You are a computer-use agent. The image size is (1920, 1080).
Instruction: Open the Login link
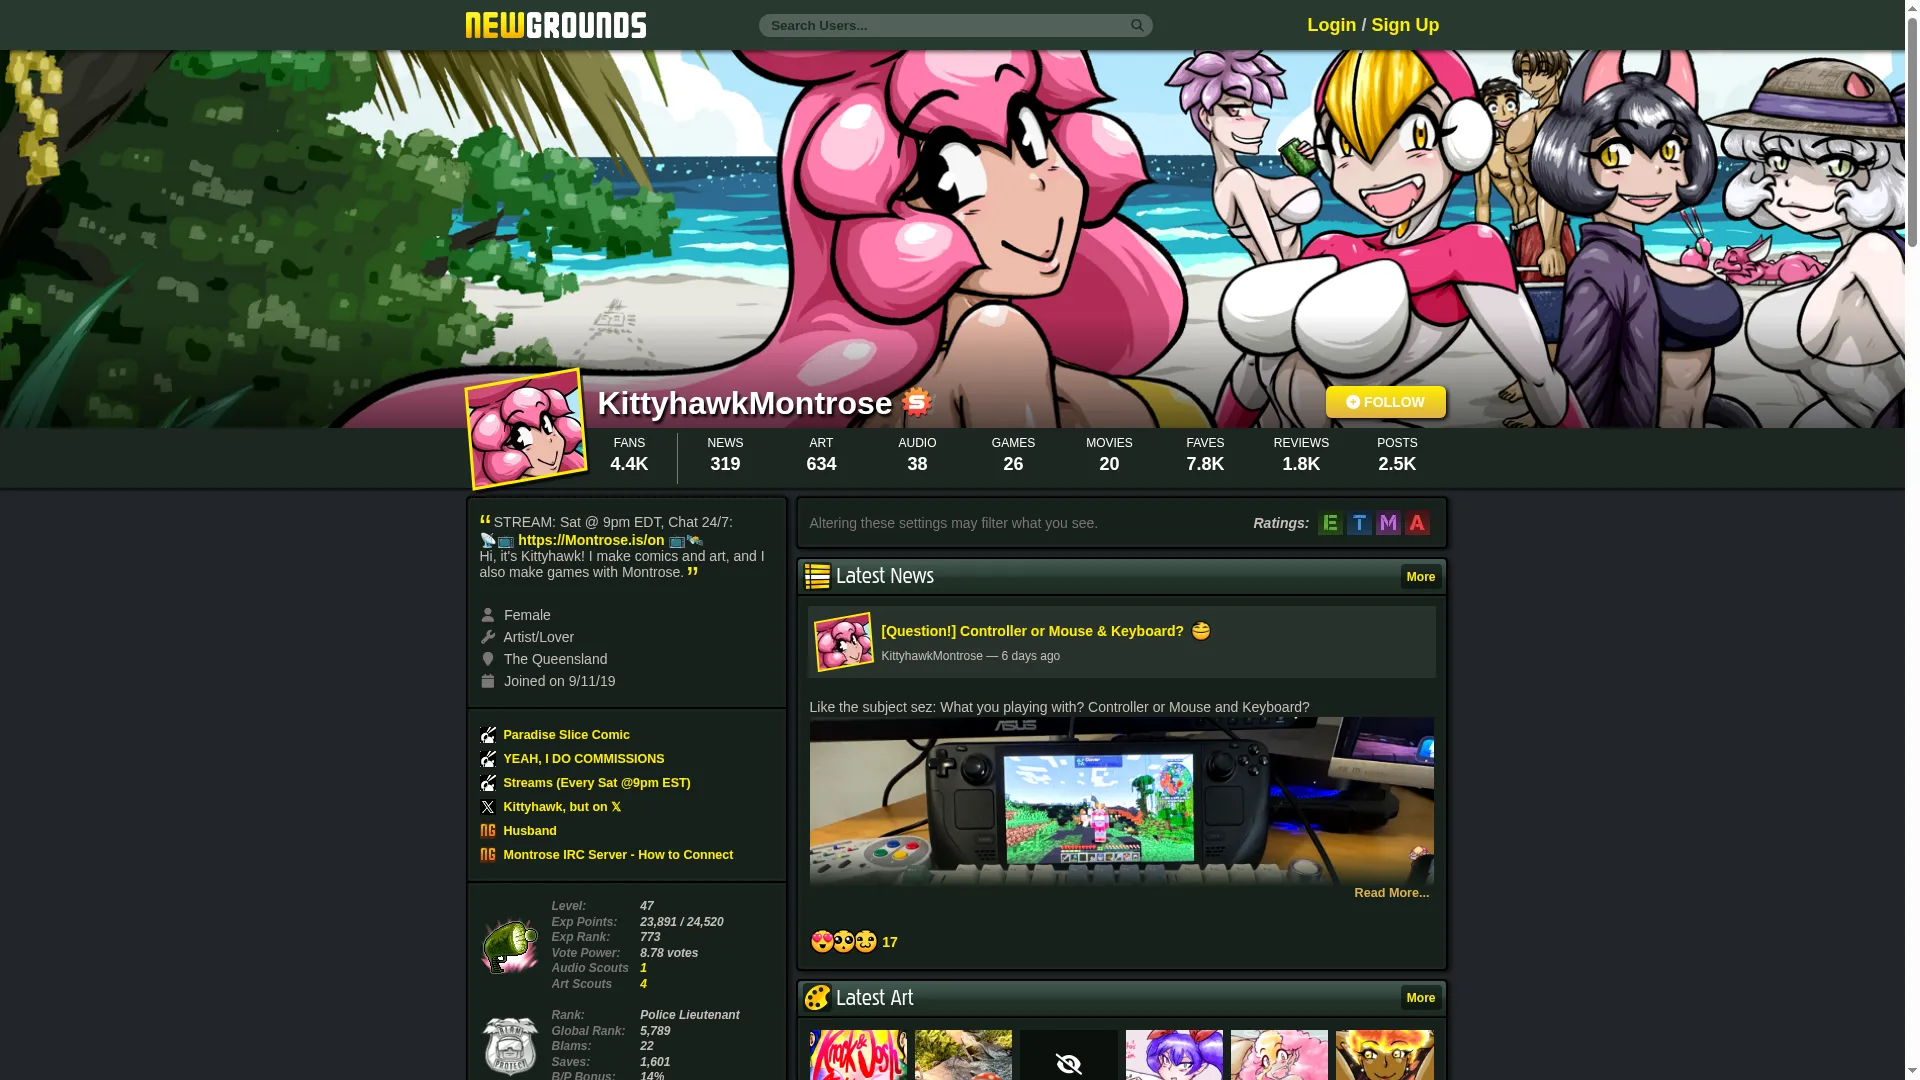tap(1331, 25)
